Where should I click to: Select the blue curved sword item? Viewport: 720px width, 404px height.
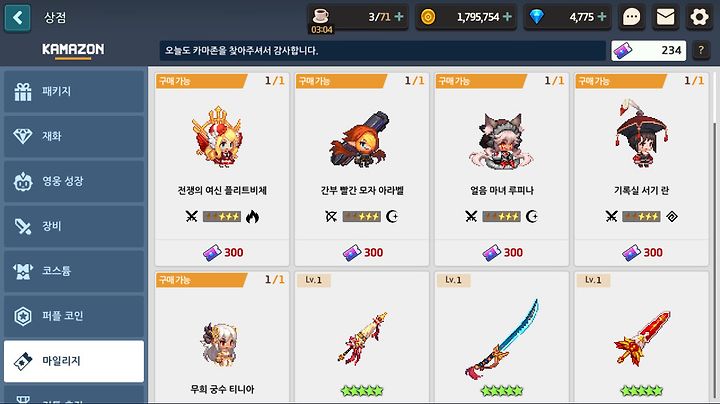501,337
